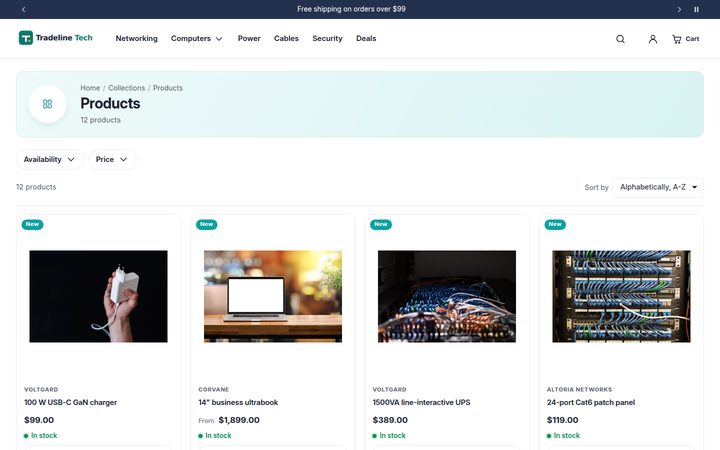Expand the Computers dropdown menu
The image size is (720, 450).
pos(197,39)
